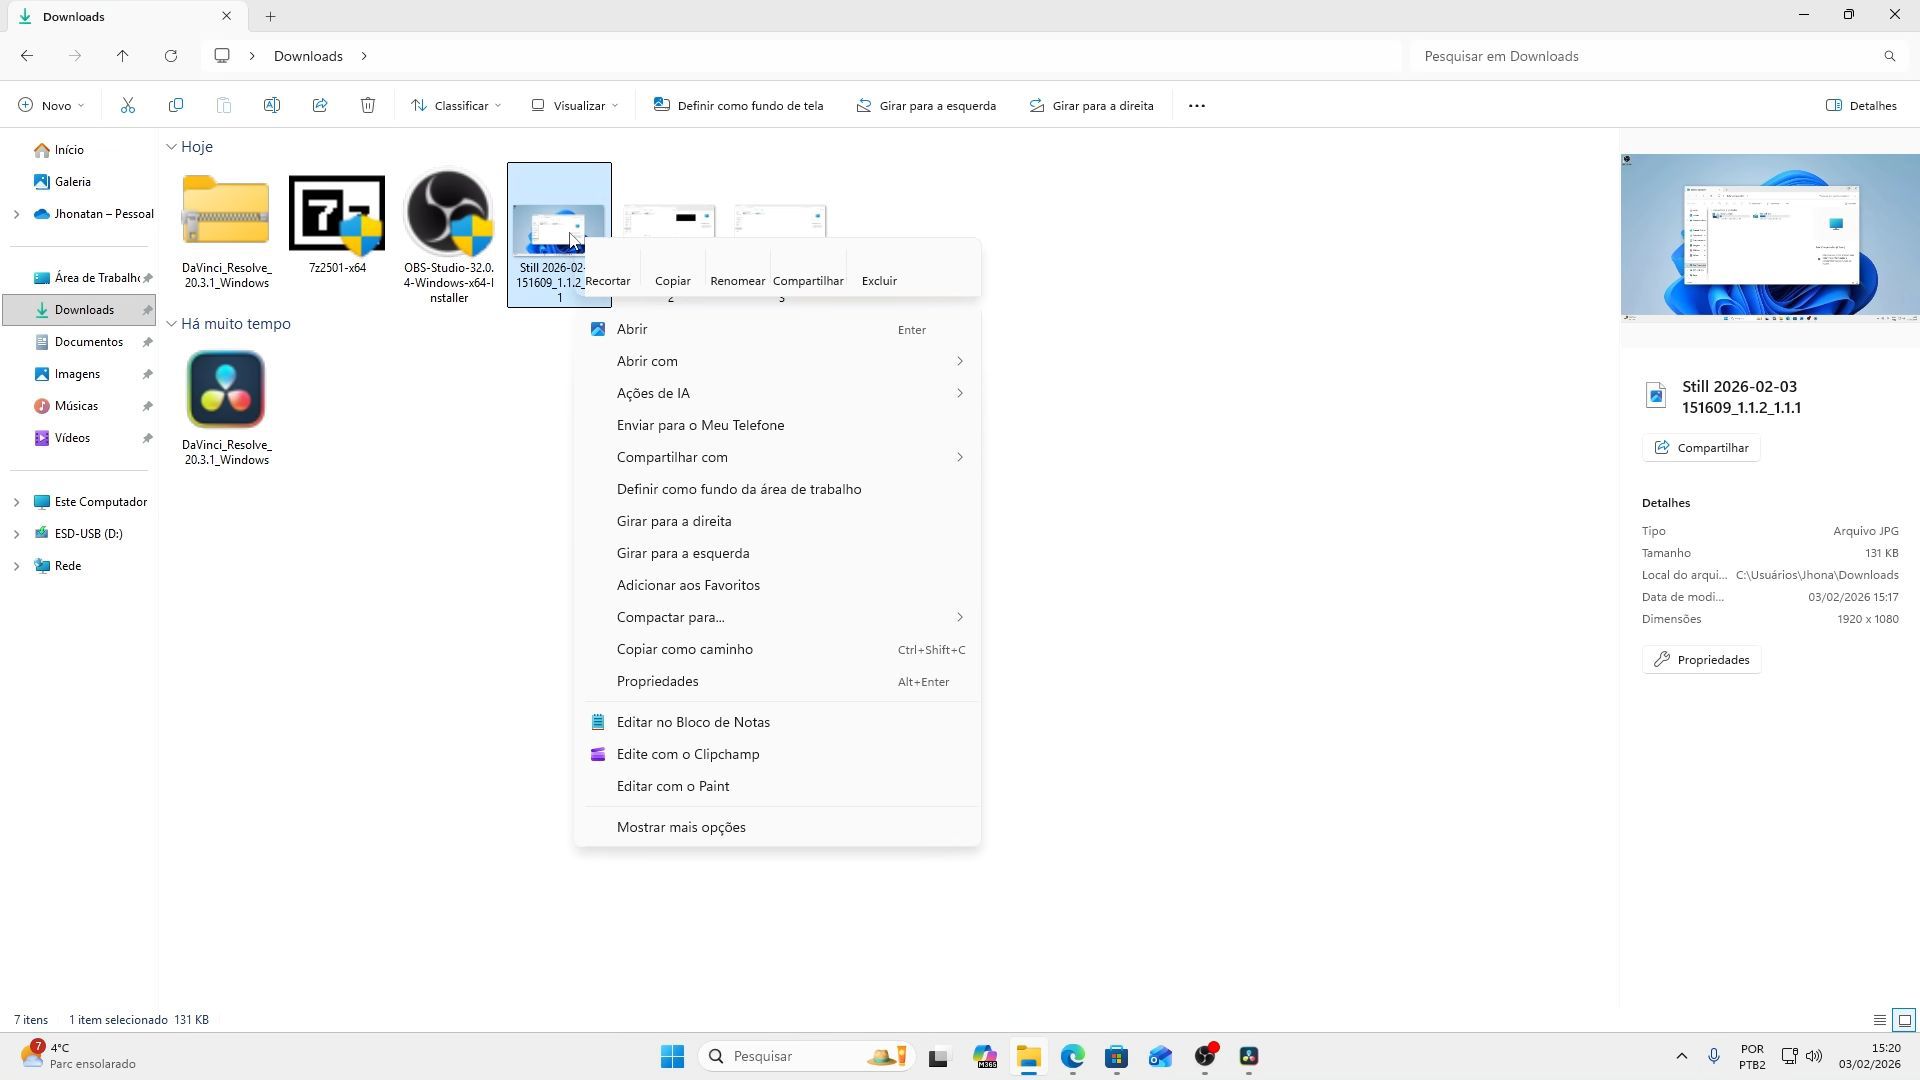Click the Refresh button in navigation bar
This screenshot has height=1080, width=1920.
tap(171, 56)
